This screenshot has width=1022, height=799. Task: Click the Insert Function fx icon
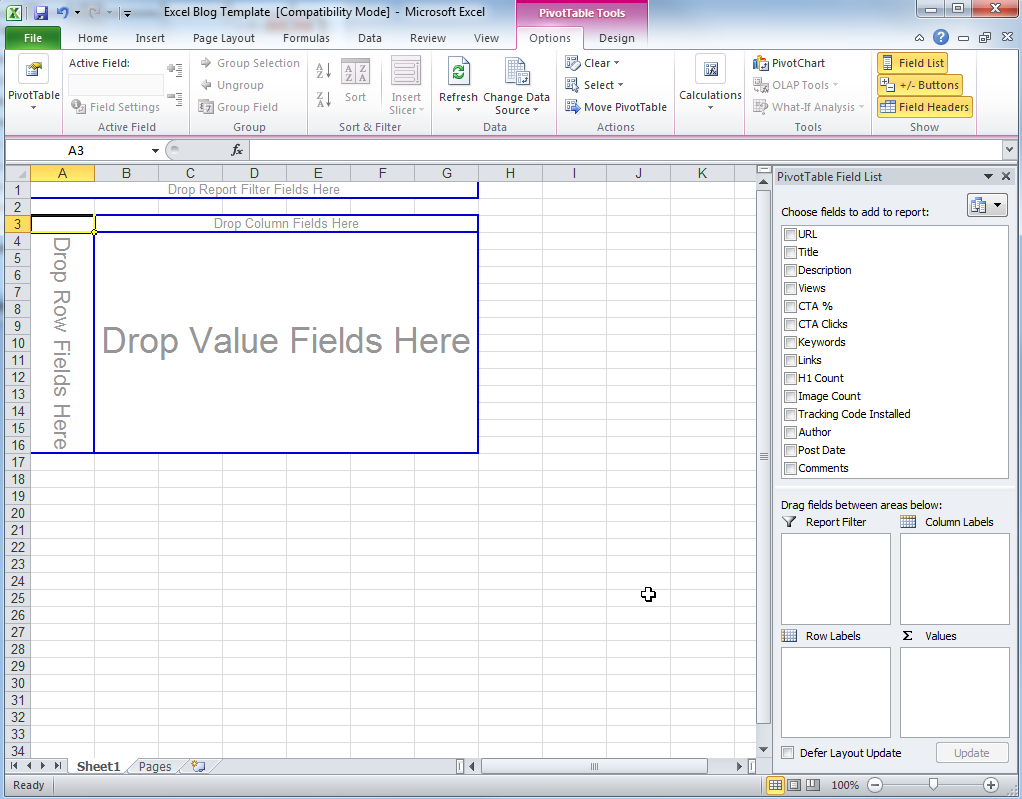[x=237, y=151]
